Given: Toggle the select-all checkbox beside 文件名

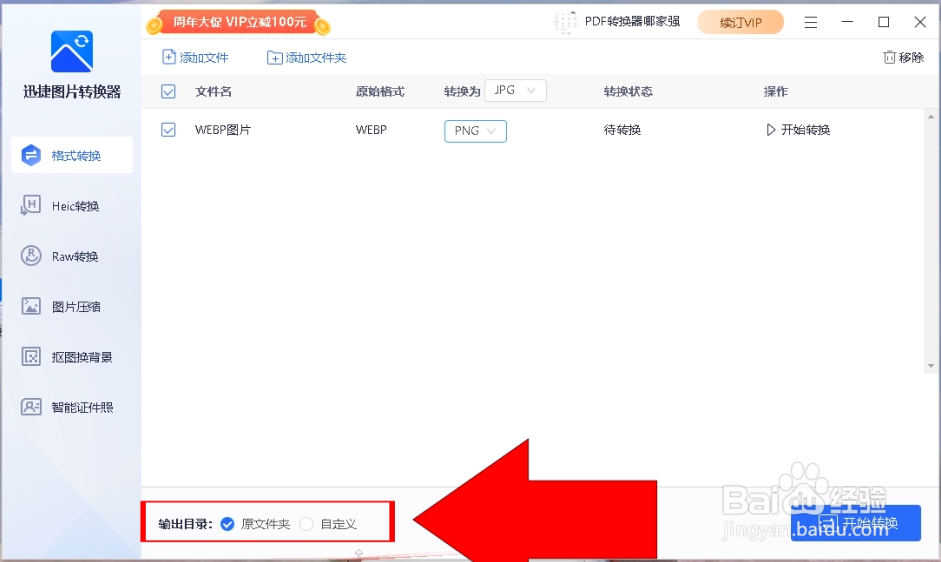Looking at the screenshot, I should point(168,92).
